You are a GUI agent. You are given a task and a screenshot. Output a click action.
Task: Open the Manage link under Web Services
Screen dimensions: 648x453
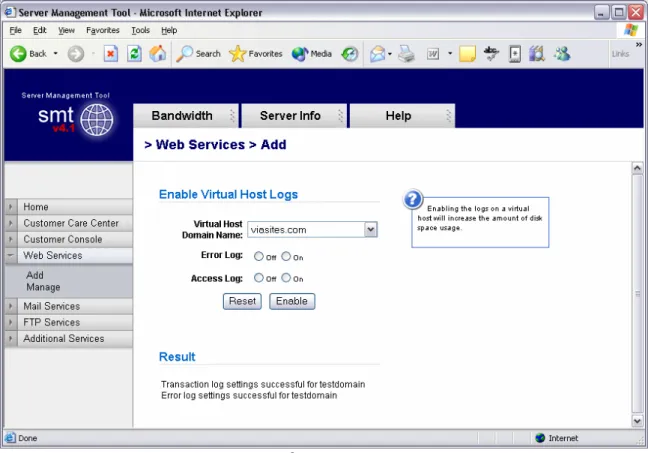tap(43, 287)
